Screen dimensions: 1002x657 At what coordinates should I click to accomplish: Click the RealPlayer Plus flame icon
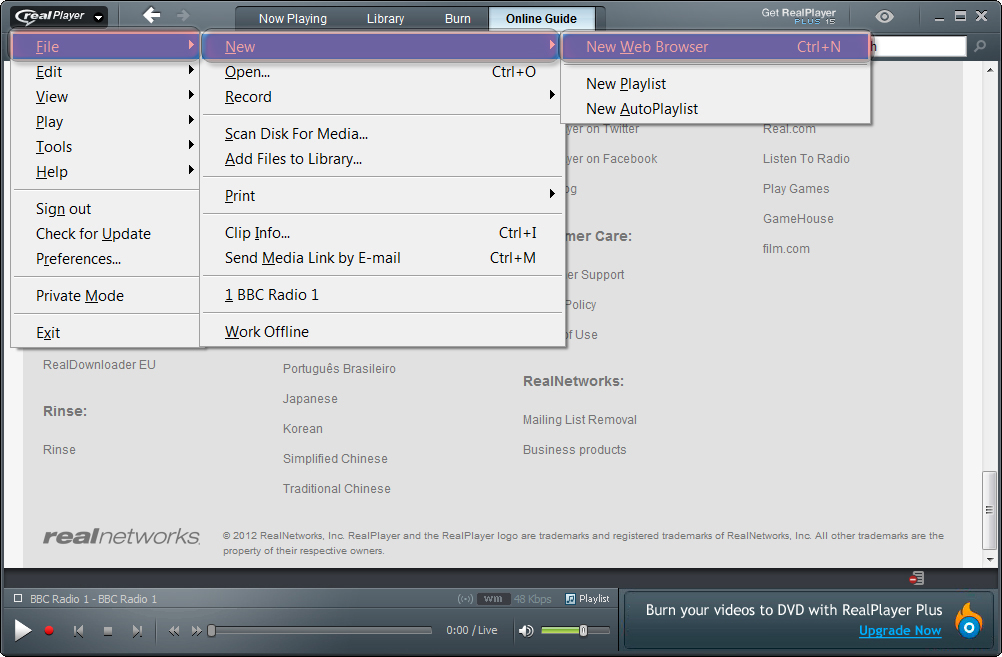pyautogui.click(x=969, y=621)
